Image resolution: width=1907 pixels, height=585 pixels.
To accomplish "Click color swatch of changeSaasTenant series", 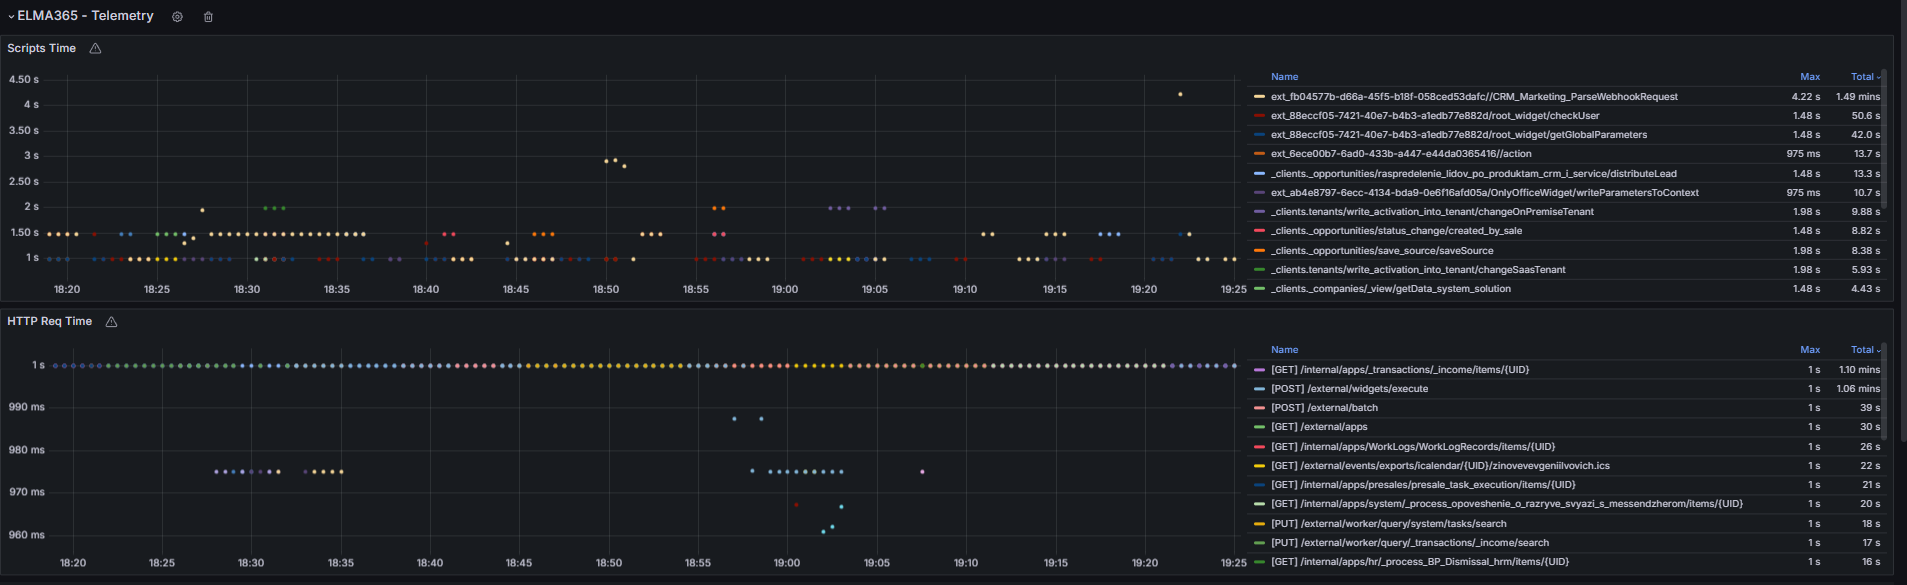I will click(1259, 270).
